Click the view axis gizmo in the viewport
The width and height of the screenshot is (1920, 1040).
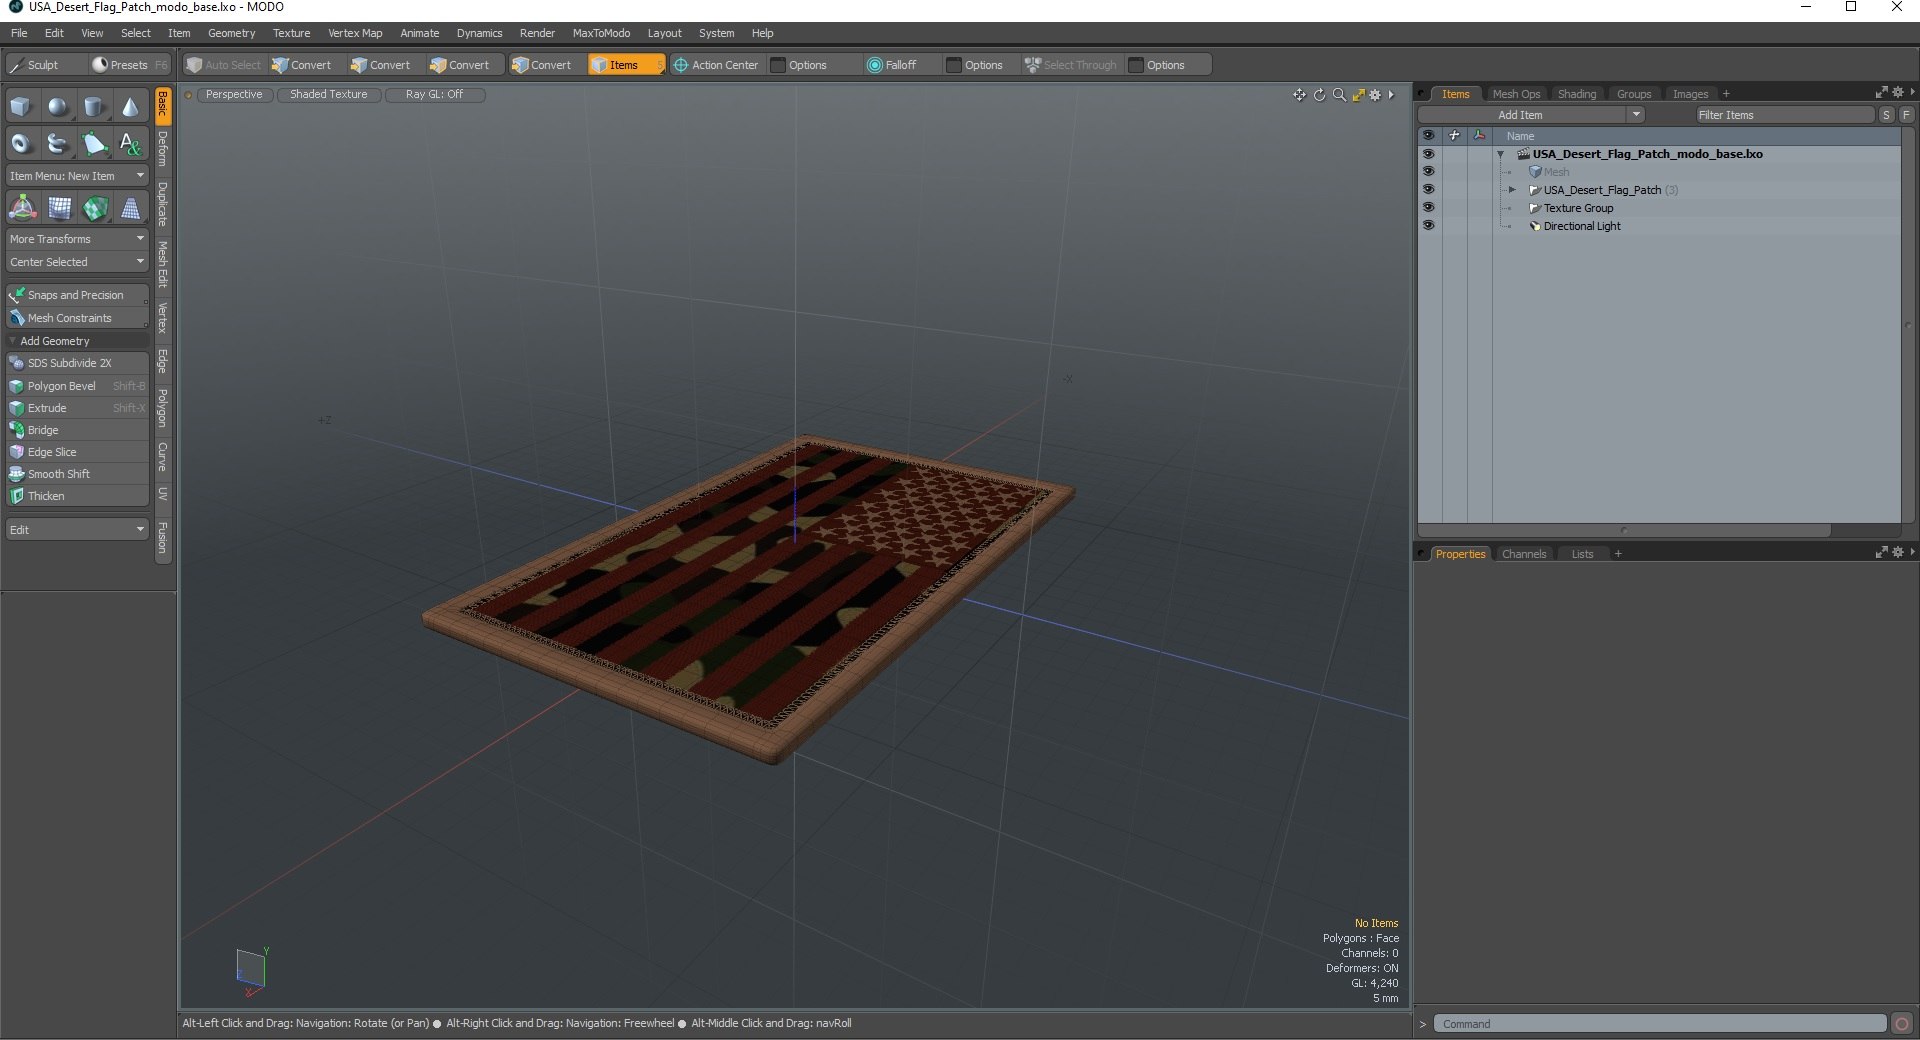pyautogui.click(x=252, y=971)
